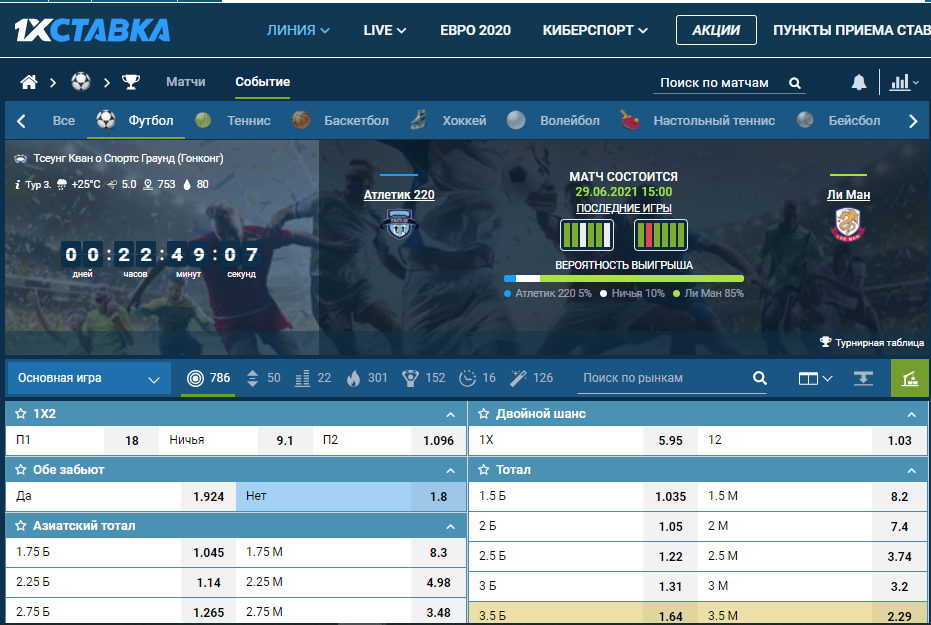Filter markets with the 126 icon
Image resolution: width=931 pixels, height=625 pixels.
(531, 378)
